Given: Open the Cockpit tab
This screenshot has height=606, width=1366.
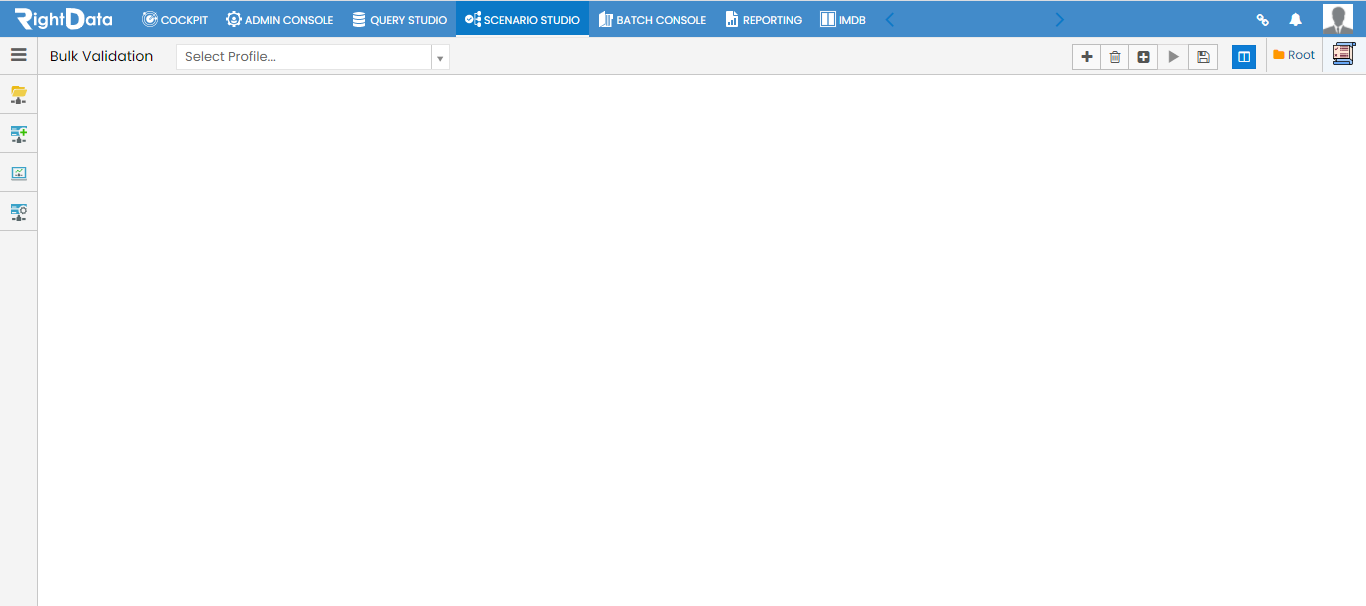Looking at the screenshot, I should pos(175,19).
